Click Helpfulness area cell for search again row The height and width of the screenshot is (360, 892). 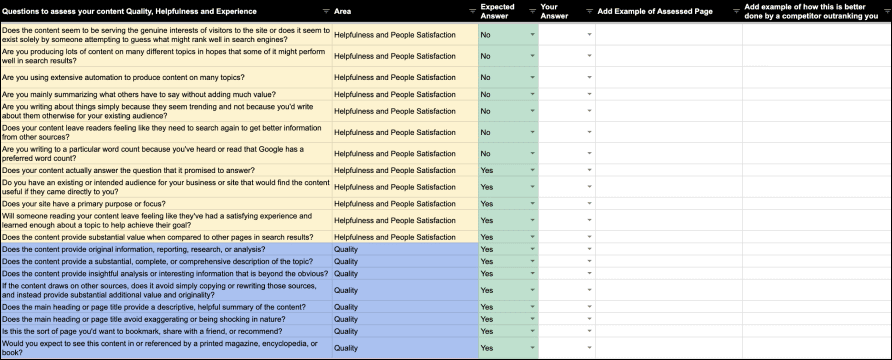tap(405, 133)
